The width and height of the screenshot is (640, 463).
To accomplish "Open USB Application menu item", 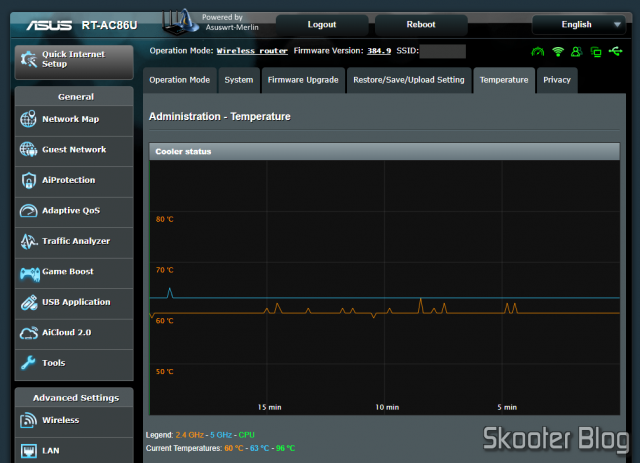I will tap(74, 303).
